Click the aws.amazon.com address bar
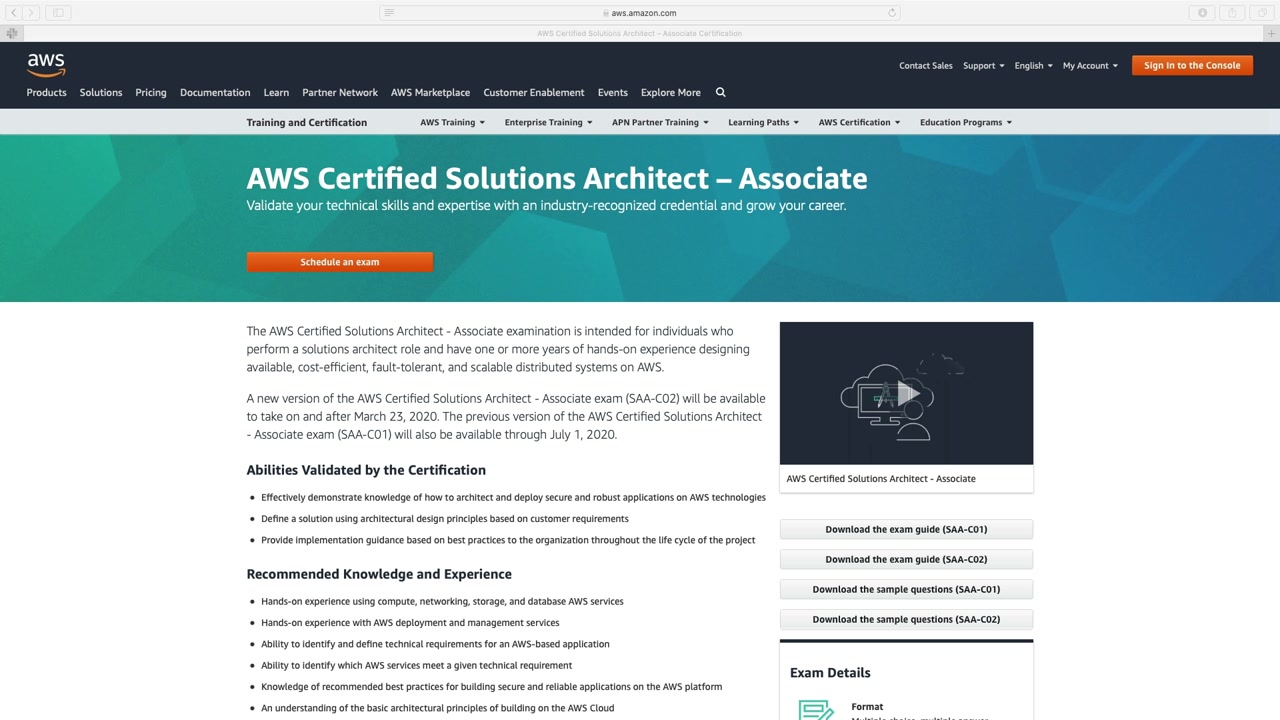 (640, 13)
